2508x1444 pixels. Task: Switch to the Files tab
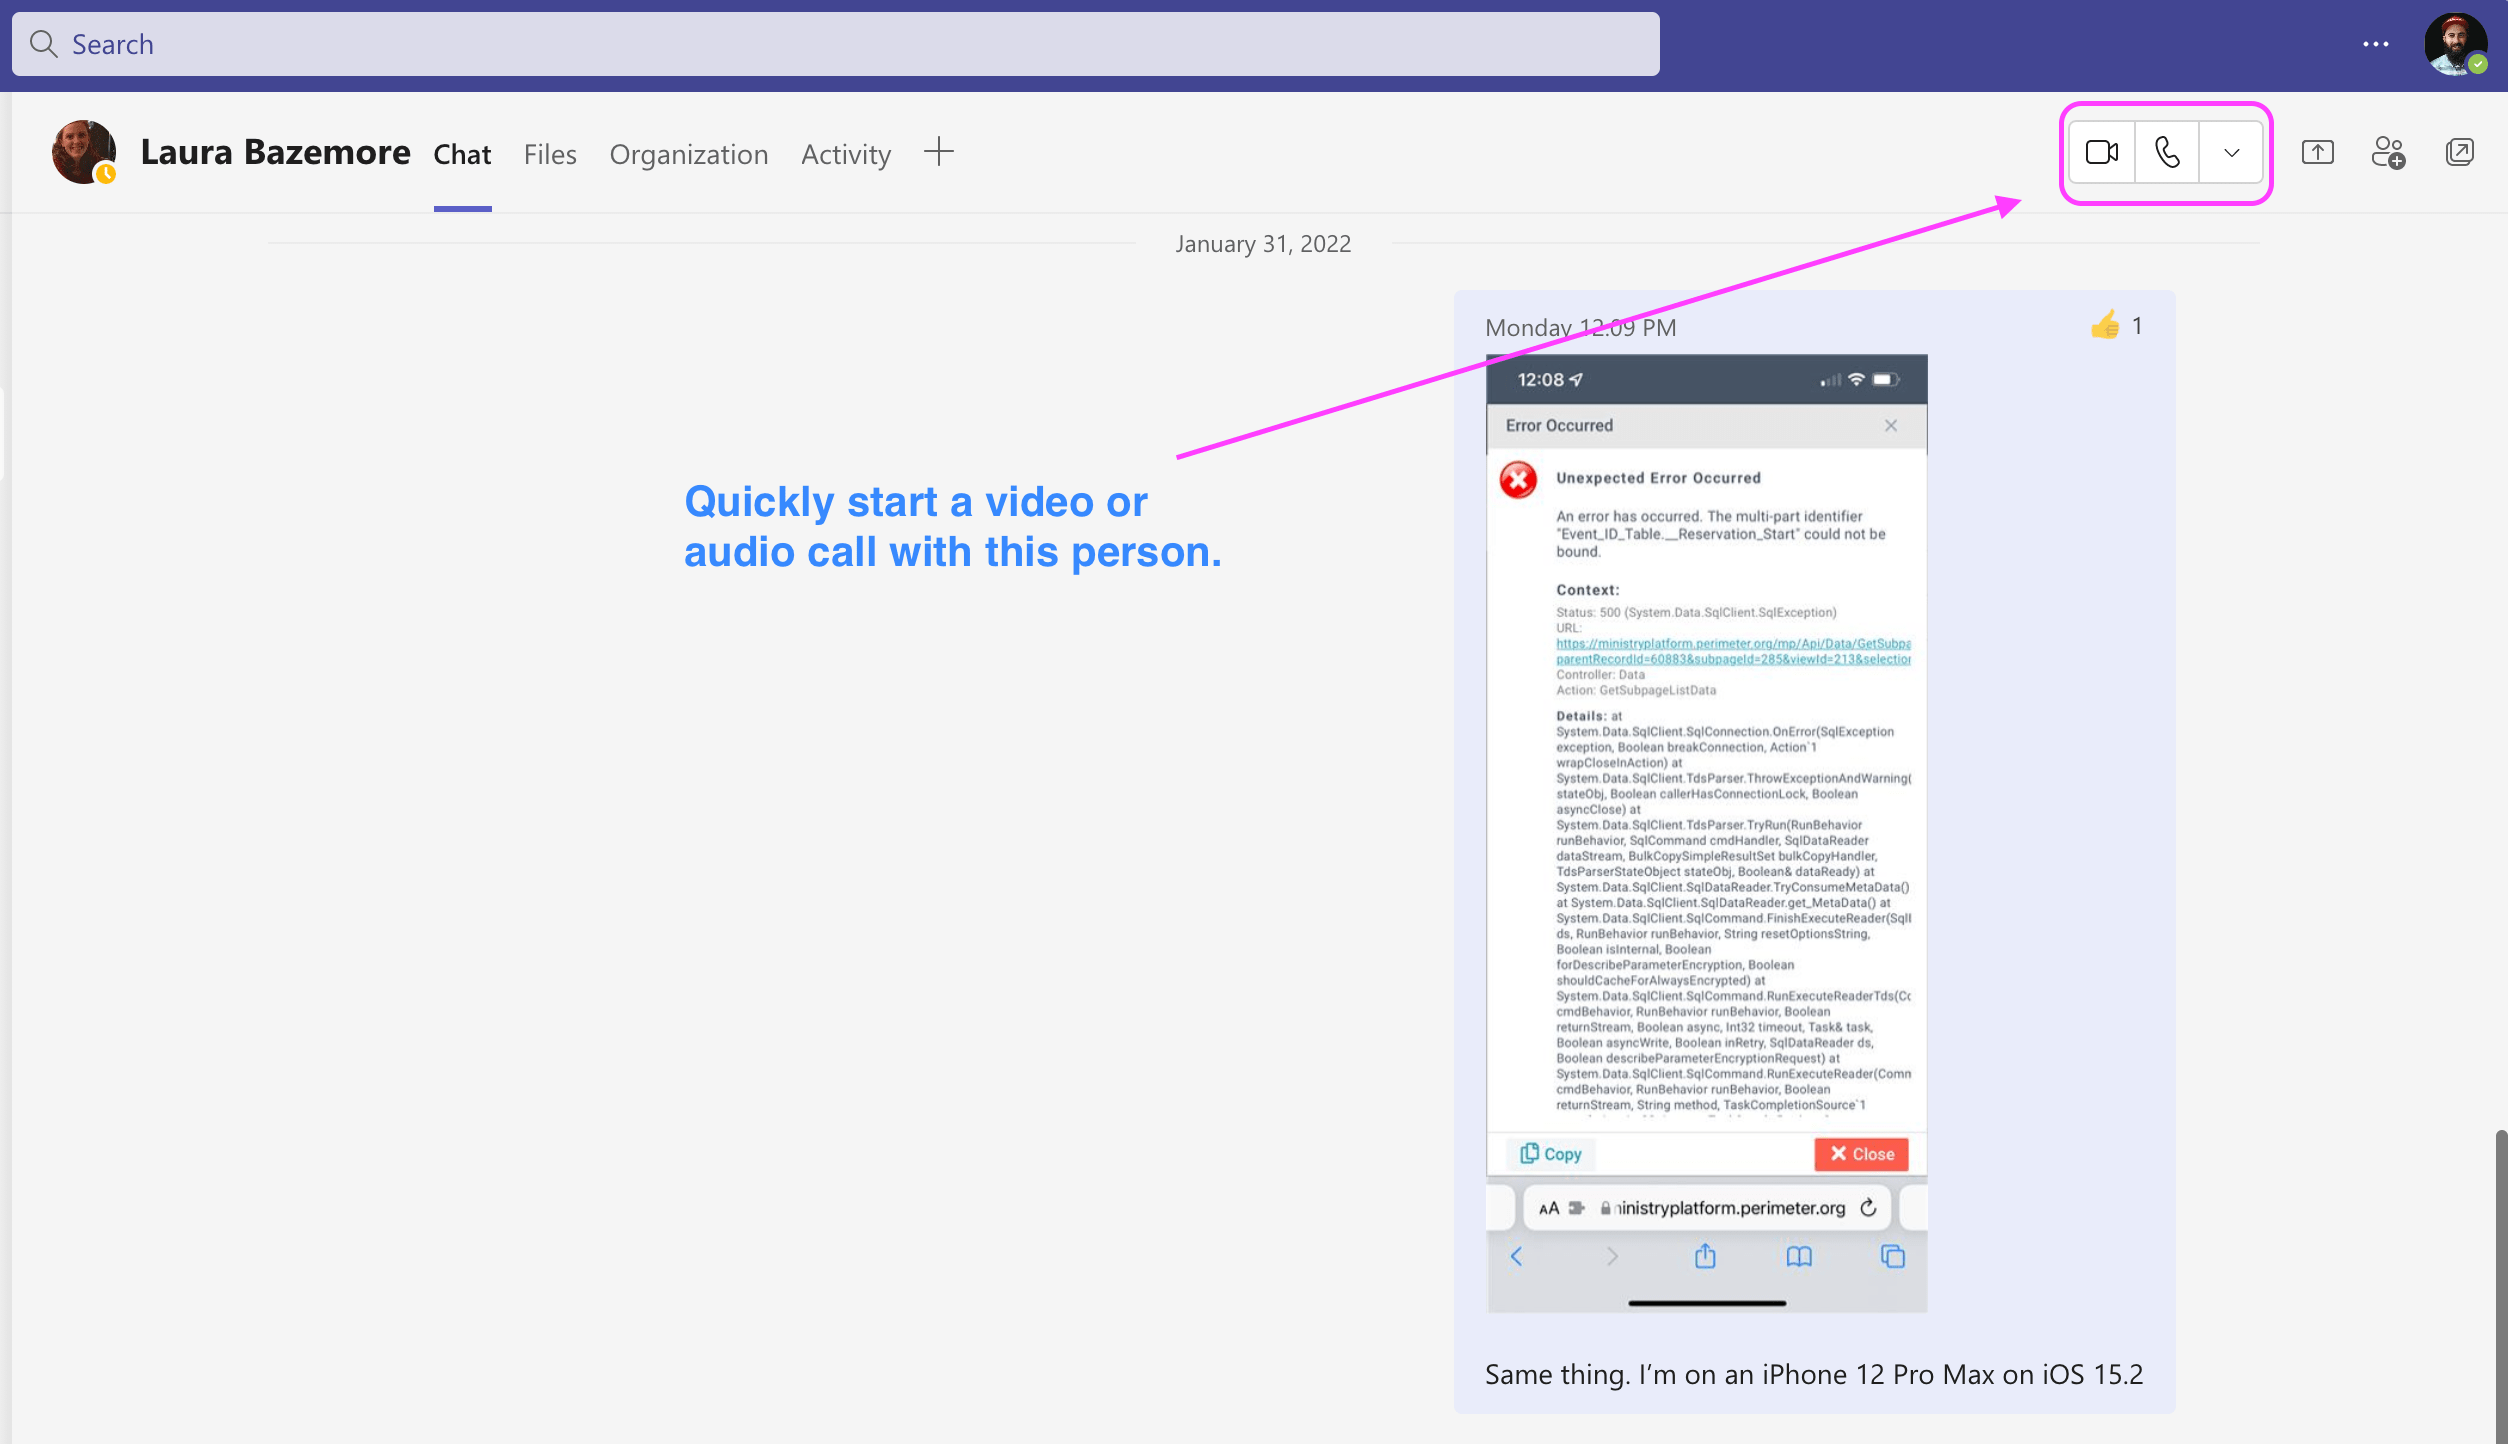(x=549, y=152)
